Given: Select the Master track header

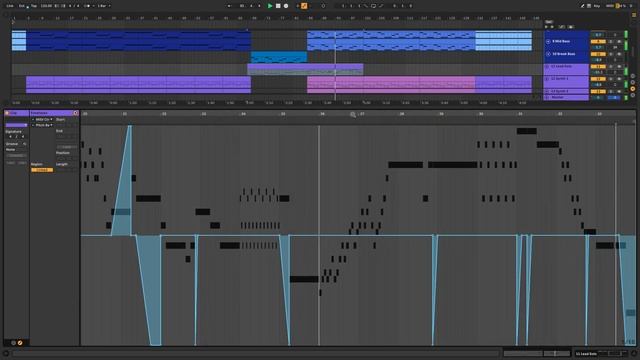Looking at the screenshot, I should [566, 98].
